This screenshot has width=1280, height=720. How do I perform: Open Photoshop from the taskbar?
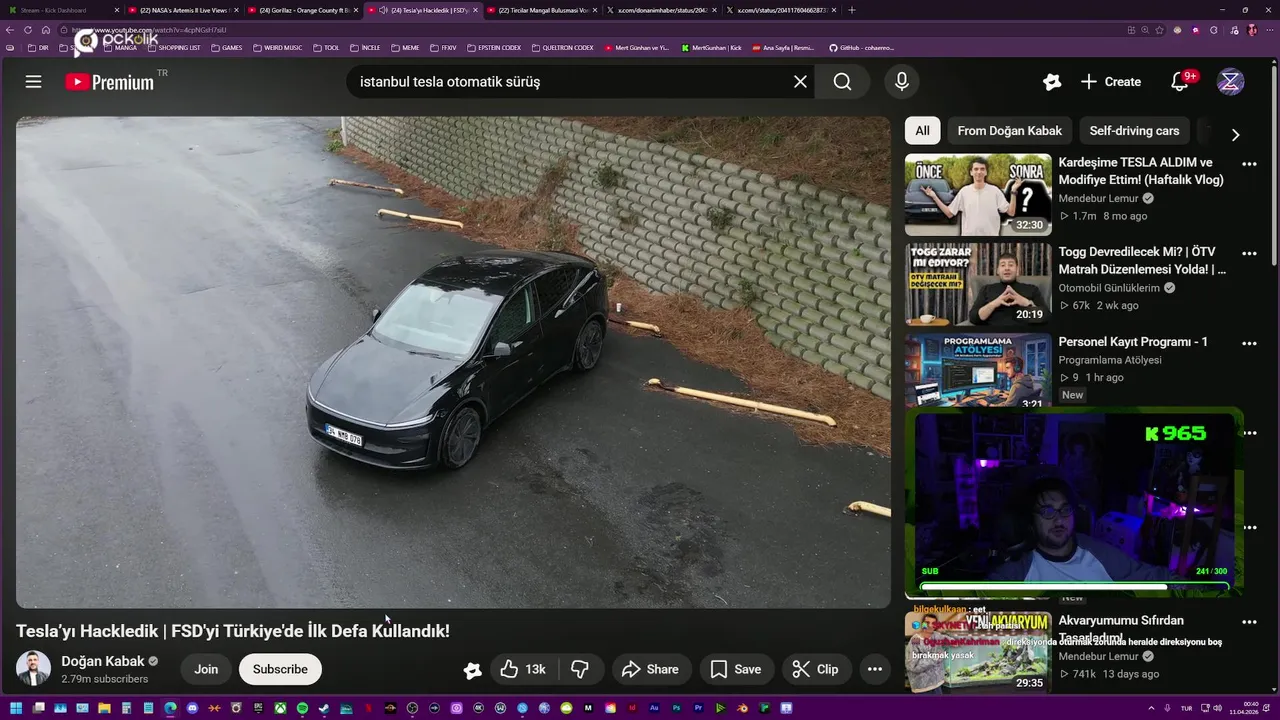(x=676, y=708)
